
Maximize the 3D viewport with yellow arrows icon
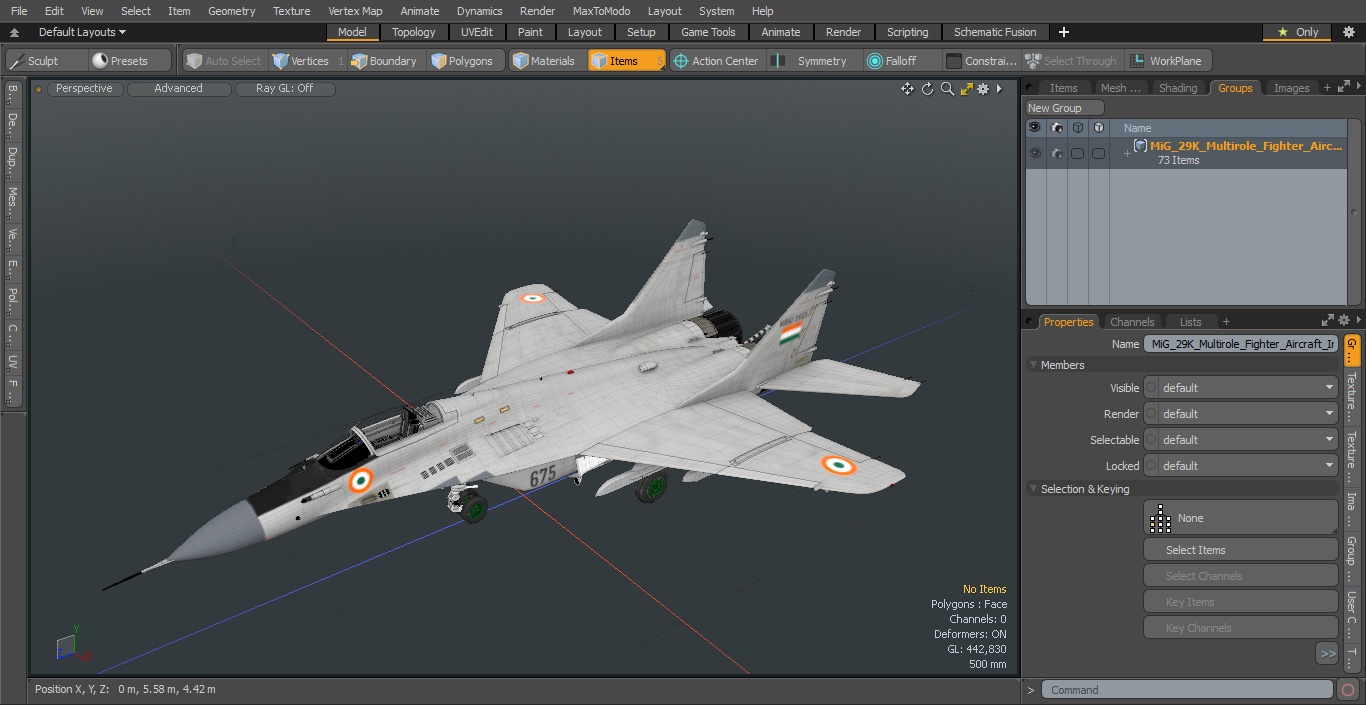(x=966, y=89)
